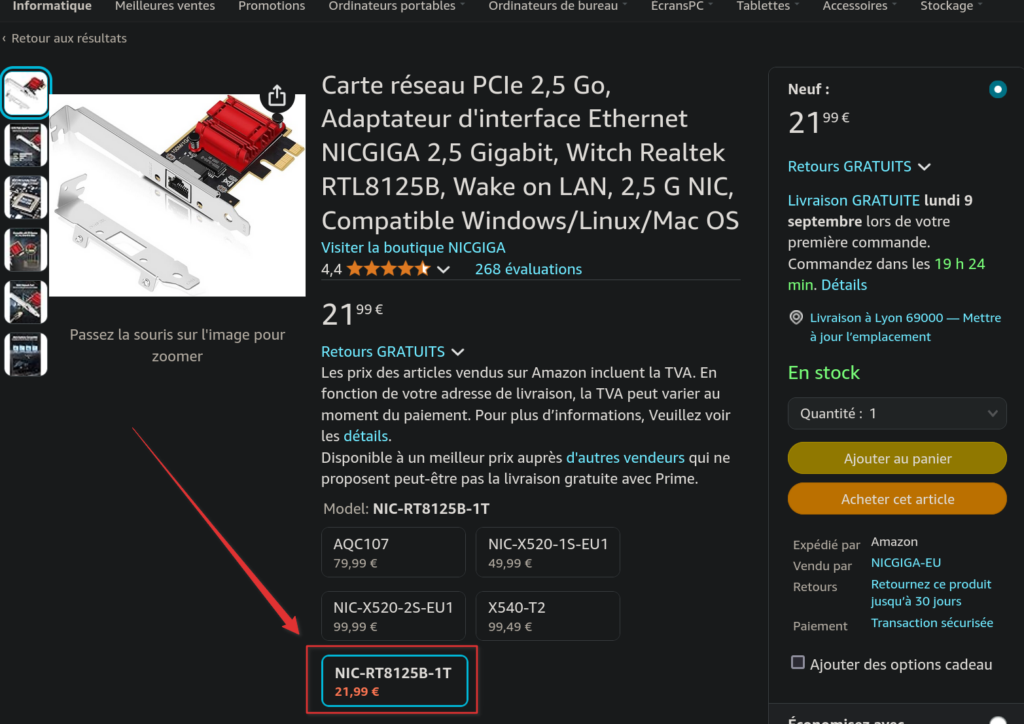This screenshot has width=1024, height=724.
Task: Visit the NICGIGA store link
Action: click(413, 247)
